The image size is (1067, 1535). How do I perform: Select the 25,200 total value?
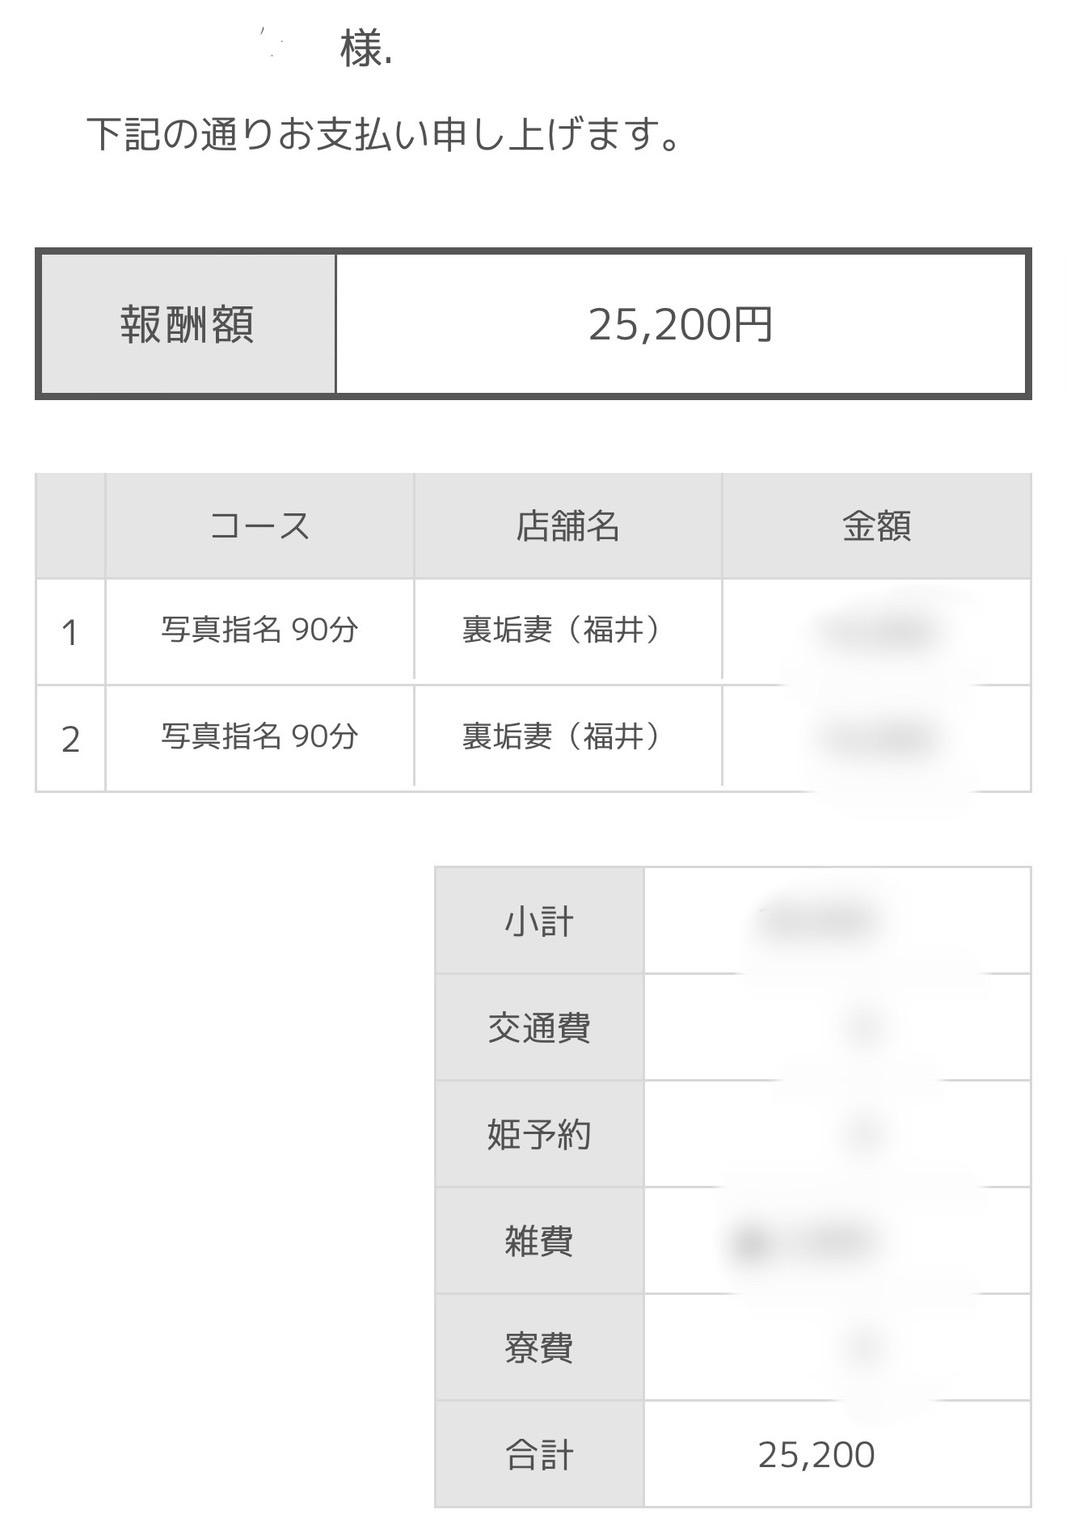[x=816, y=1455]
